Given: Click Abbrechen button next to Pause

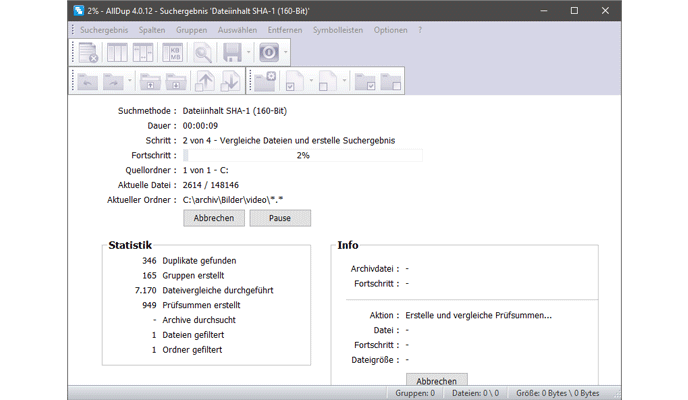Looking at the screenshot, I should (x=214, y=218).
